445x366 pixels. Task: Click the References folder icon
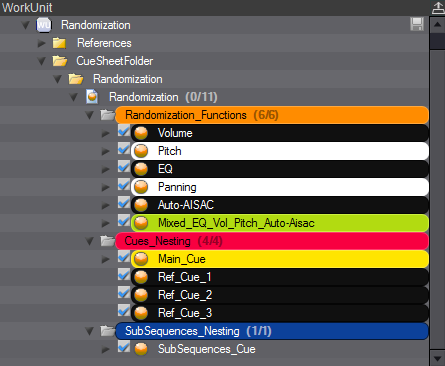59,43
